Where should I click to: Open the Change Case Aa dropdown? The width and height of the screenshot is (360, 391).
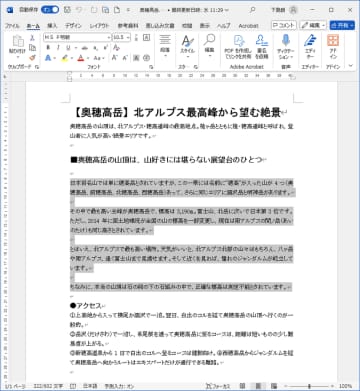coord(99,58)
